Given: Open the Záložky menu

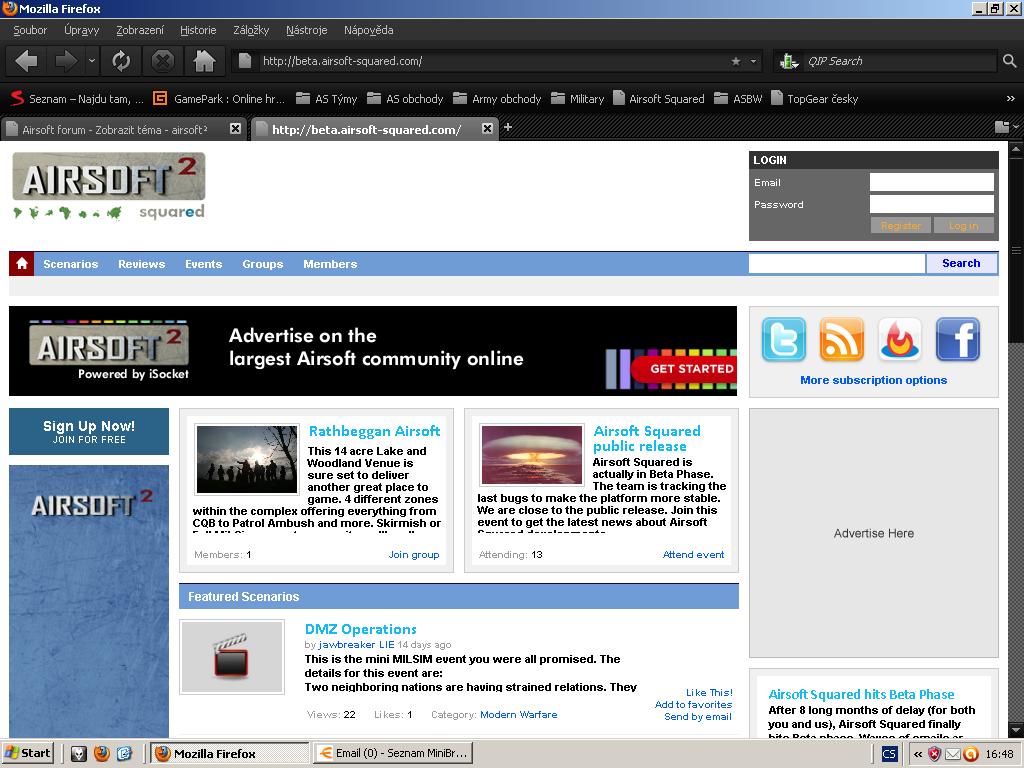Looking at the screenshot, I should pyautogui.click(x=250, y=30).
